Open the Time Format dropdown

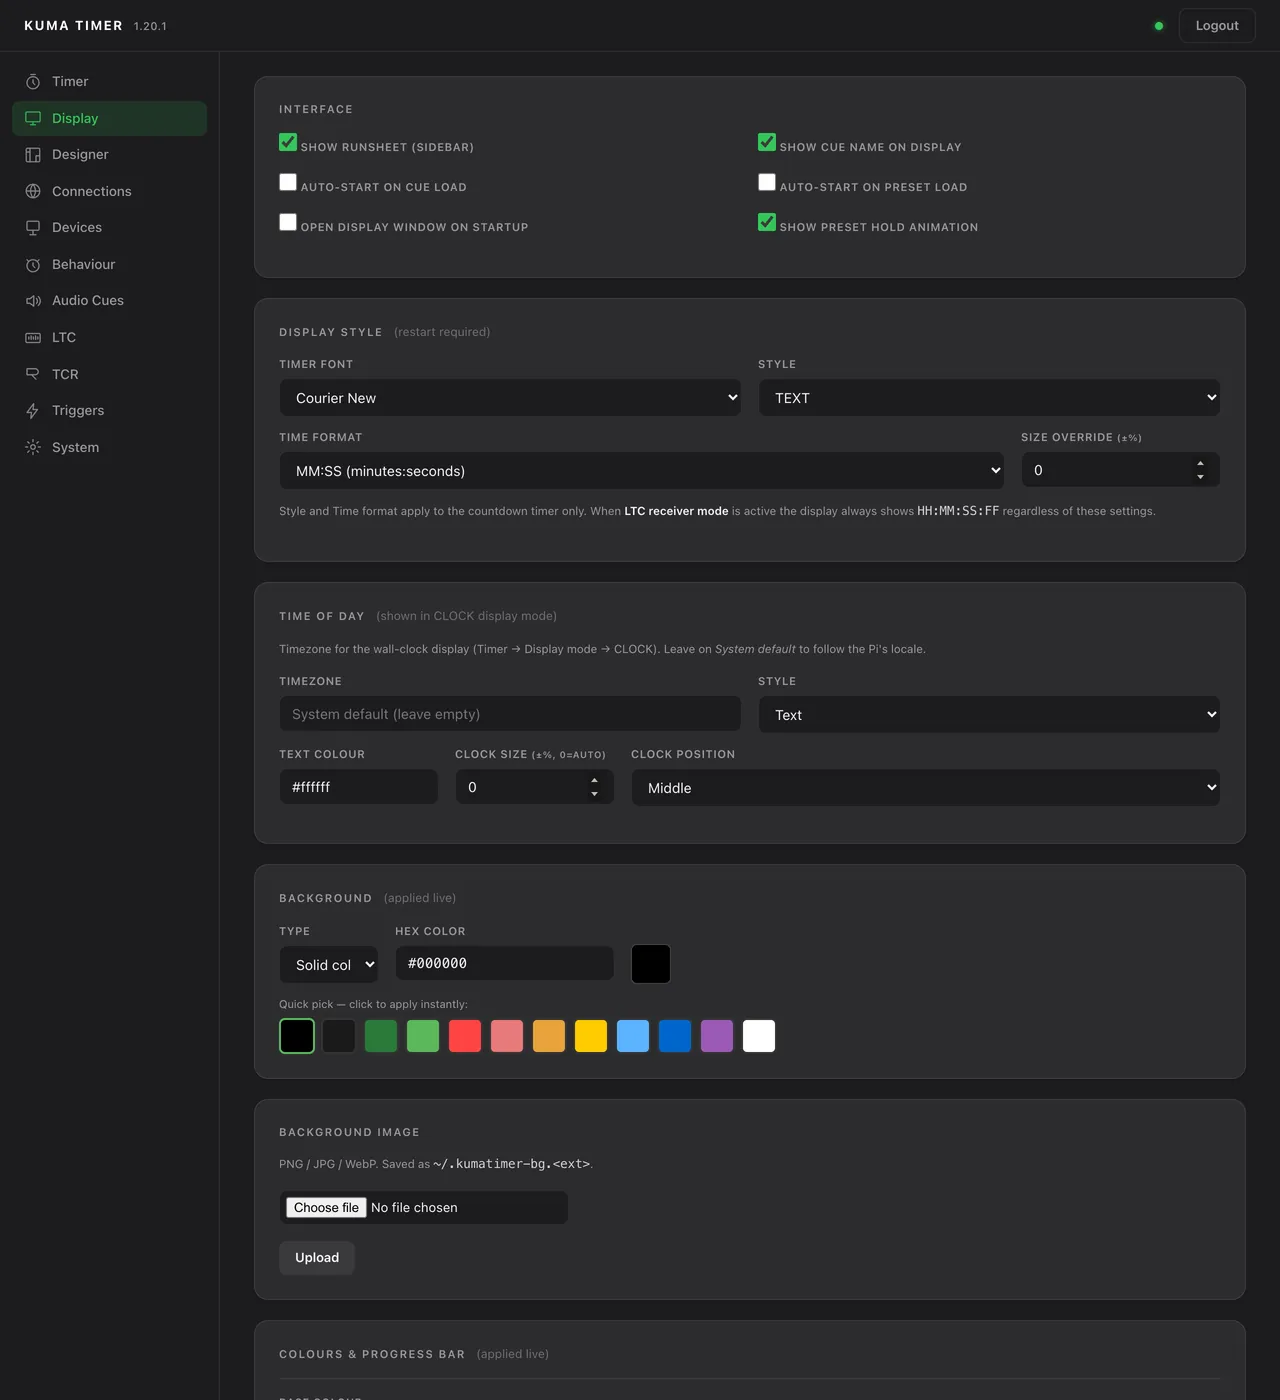click(x=641, y=471)
